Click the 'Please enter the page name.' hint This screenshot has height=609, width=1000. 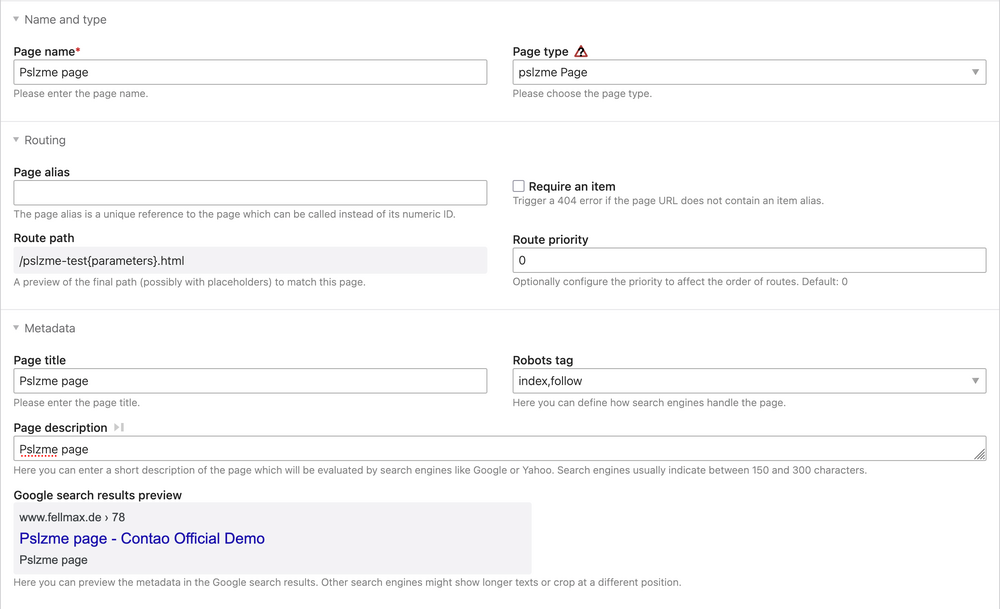81,94
